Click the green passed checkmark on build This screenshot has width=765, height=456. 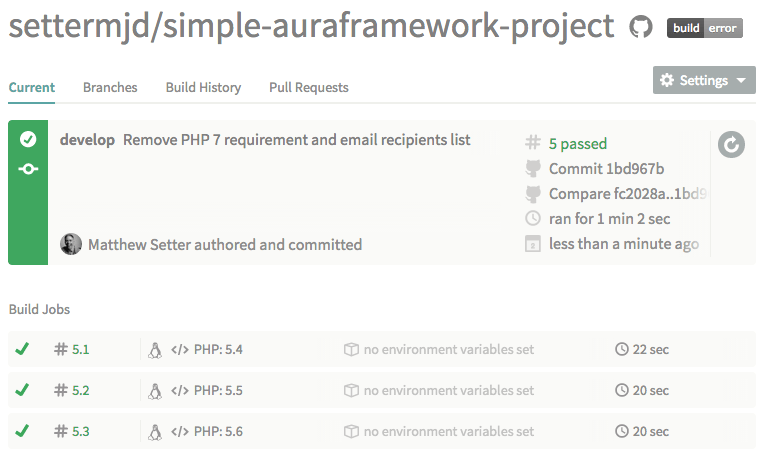tap(28, 140)
